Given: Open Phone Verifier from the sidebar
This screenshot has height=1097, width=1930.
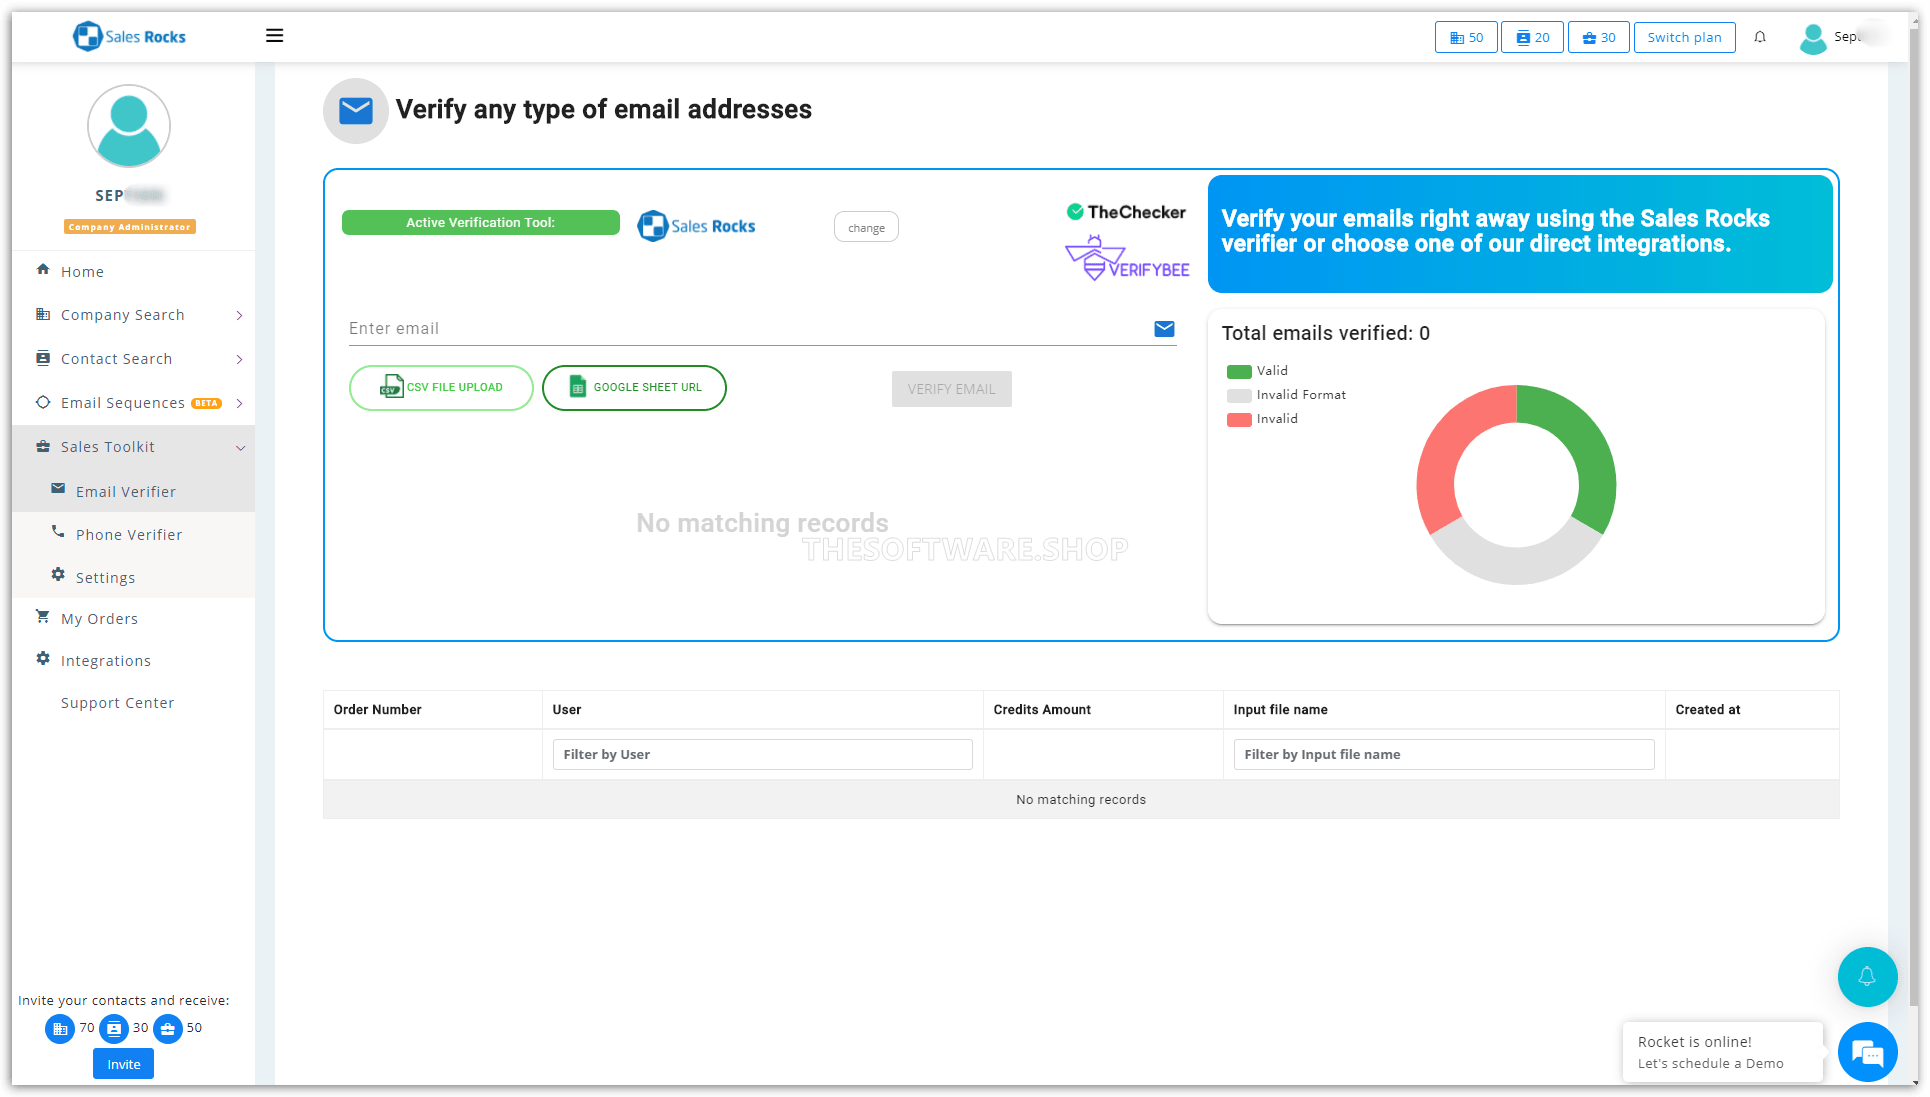Looking at the screenshot, I should pos(129,534).
